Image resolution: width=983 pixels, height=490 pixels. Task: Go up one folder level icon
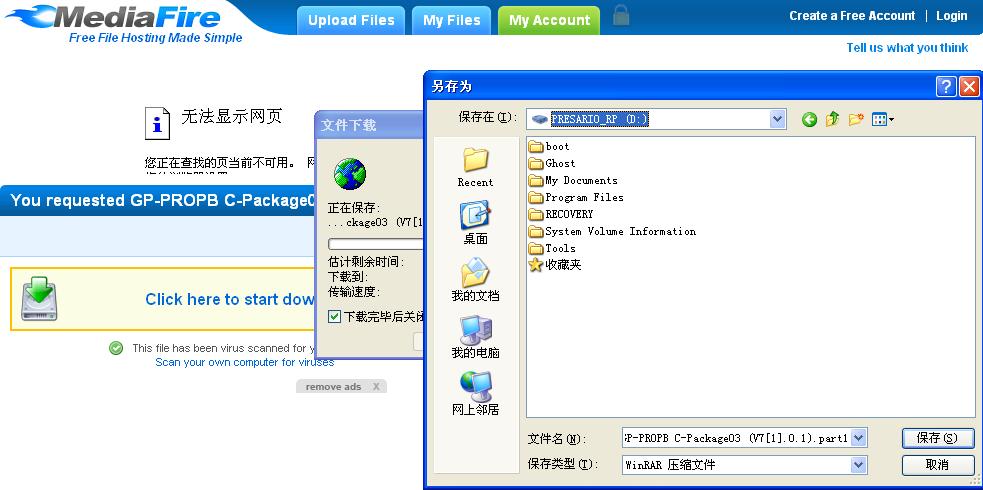click(x=833, y=119)
